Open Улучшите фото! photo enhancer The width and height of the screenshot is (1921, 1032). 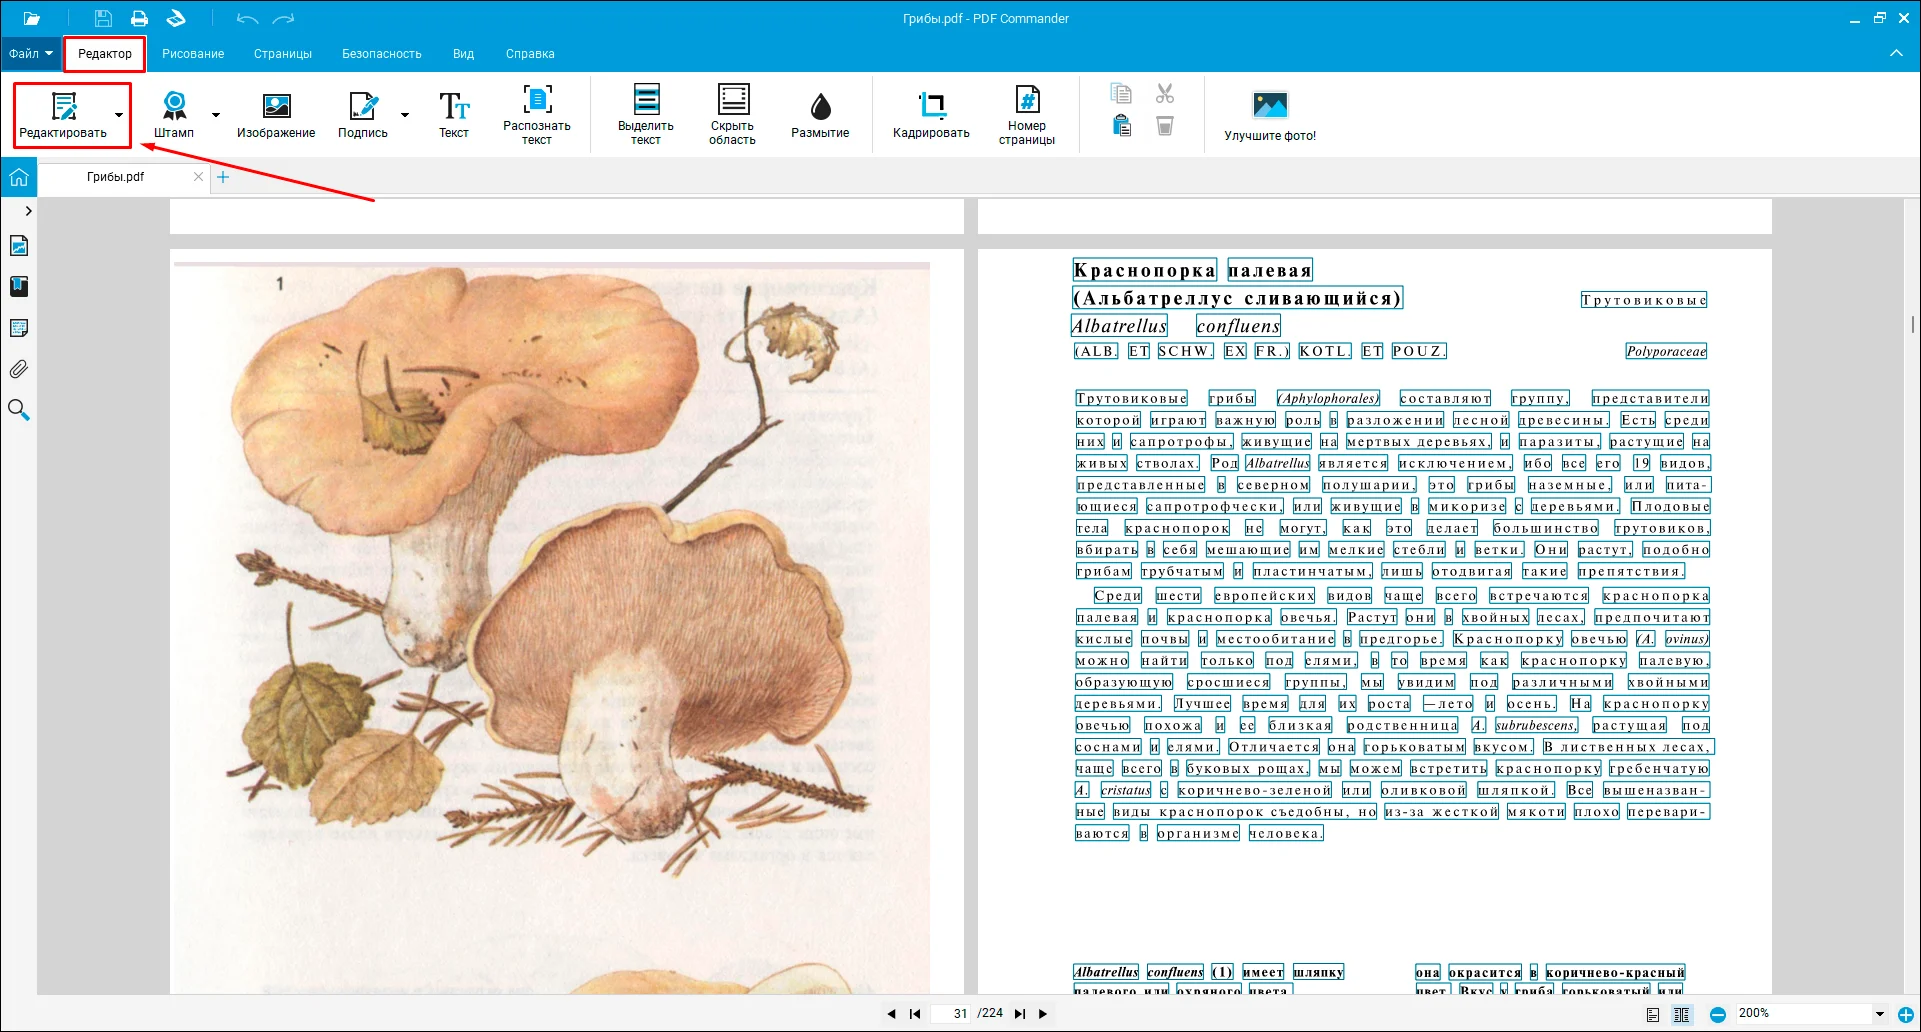[1270, 116]
